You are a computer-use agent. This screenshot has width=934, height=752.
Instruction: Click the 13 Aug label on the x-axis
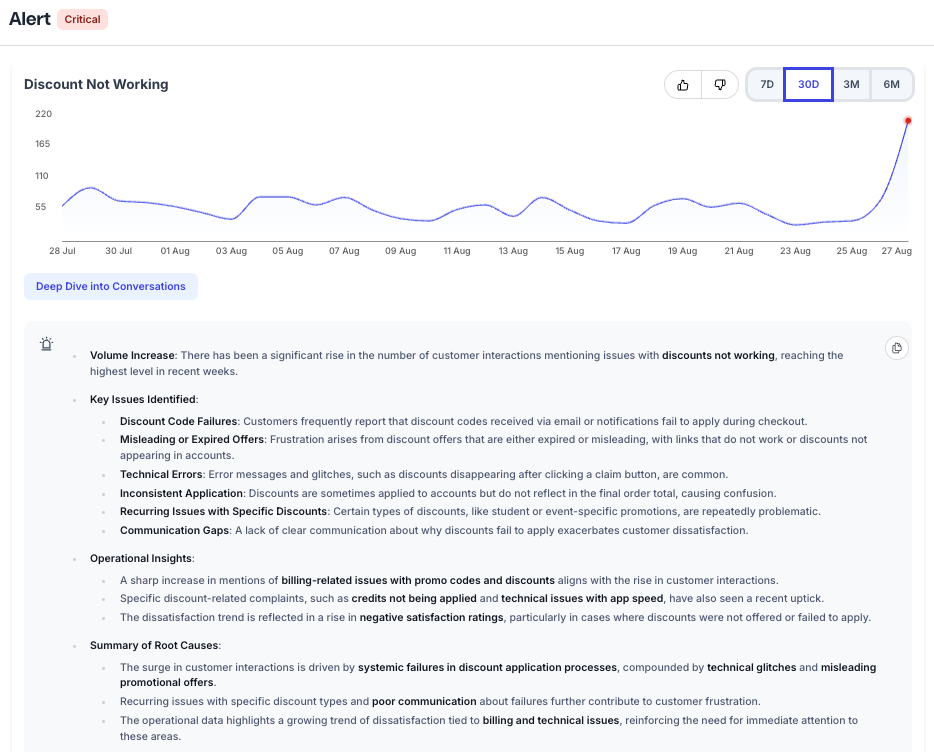click(x=513, y=251)
